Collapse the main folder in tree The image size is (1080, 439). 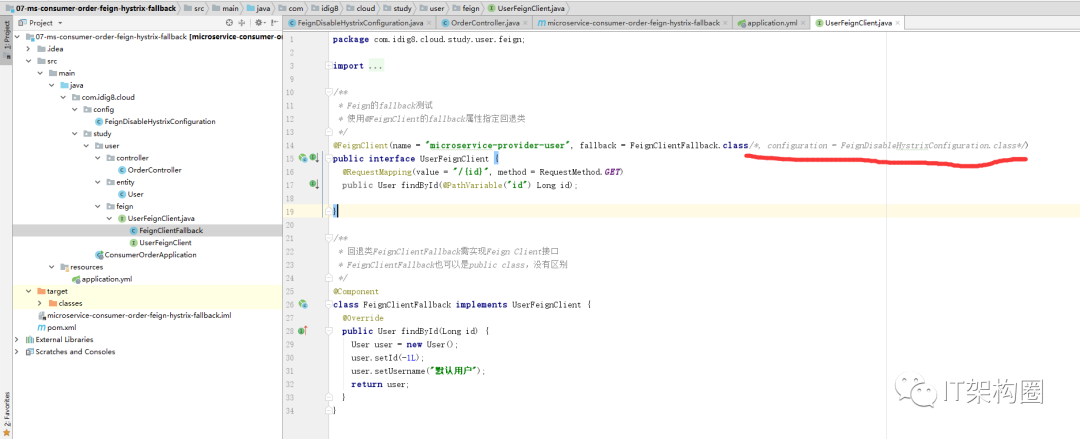(x=40, y=73)
